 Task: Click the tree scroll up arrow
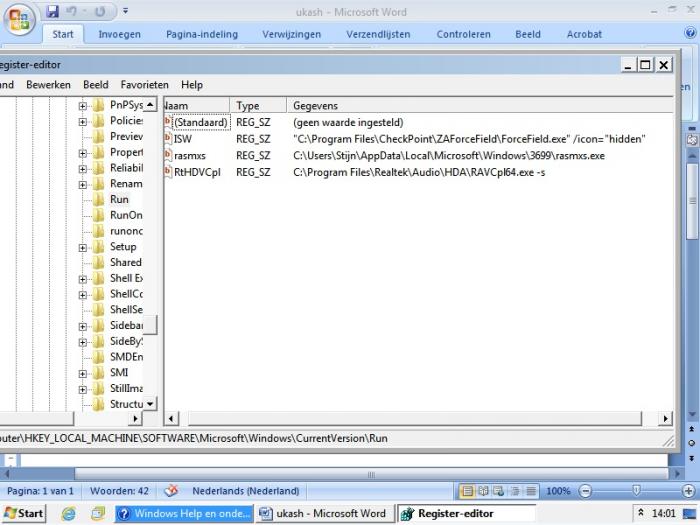click(150, 104)
